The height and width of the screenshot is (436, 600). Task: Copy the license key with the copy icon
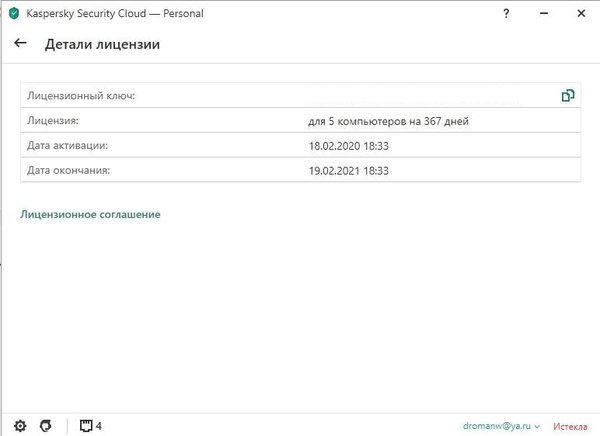point(568,95)
